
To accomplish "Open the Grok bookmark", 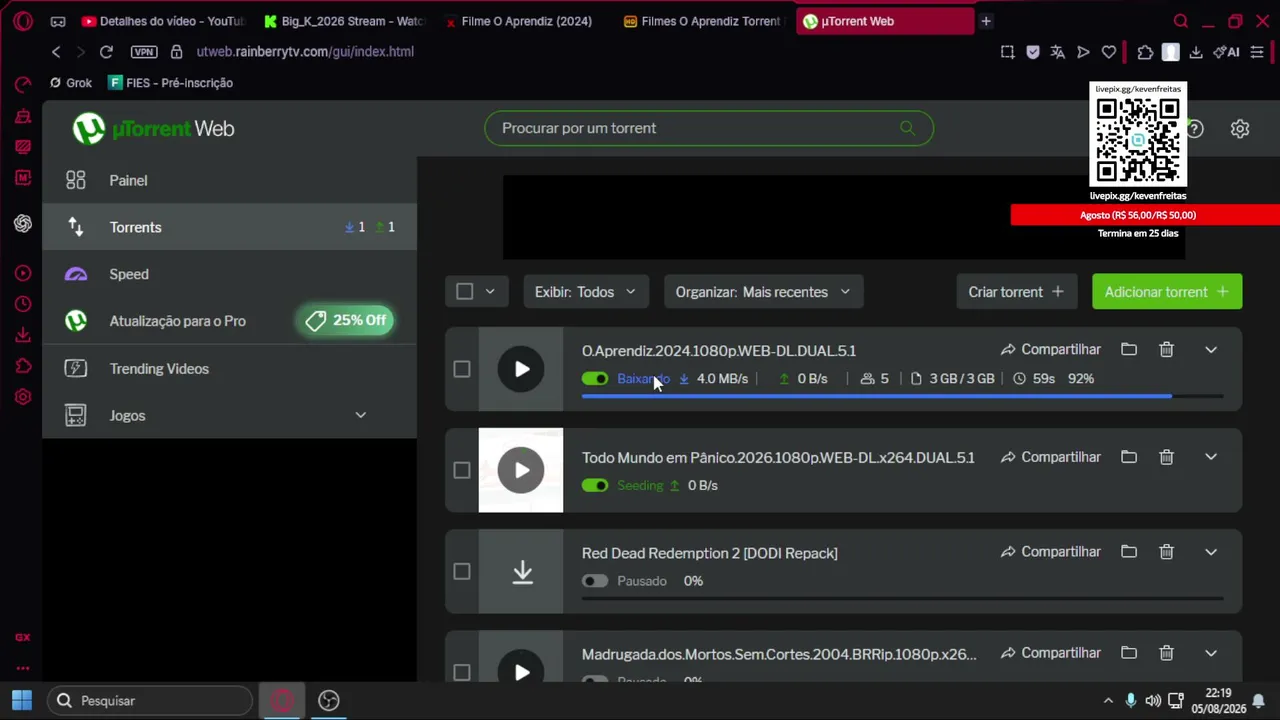I will (x=71, y=83).
